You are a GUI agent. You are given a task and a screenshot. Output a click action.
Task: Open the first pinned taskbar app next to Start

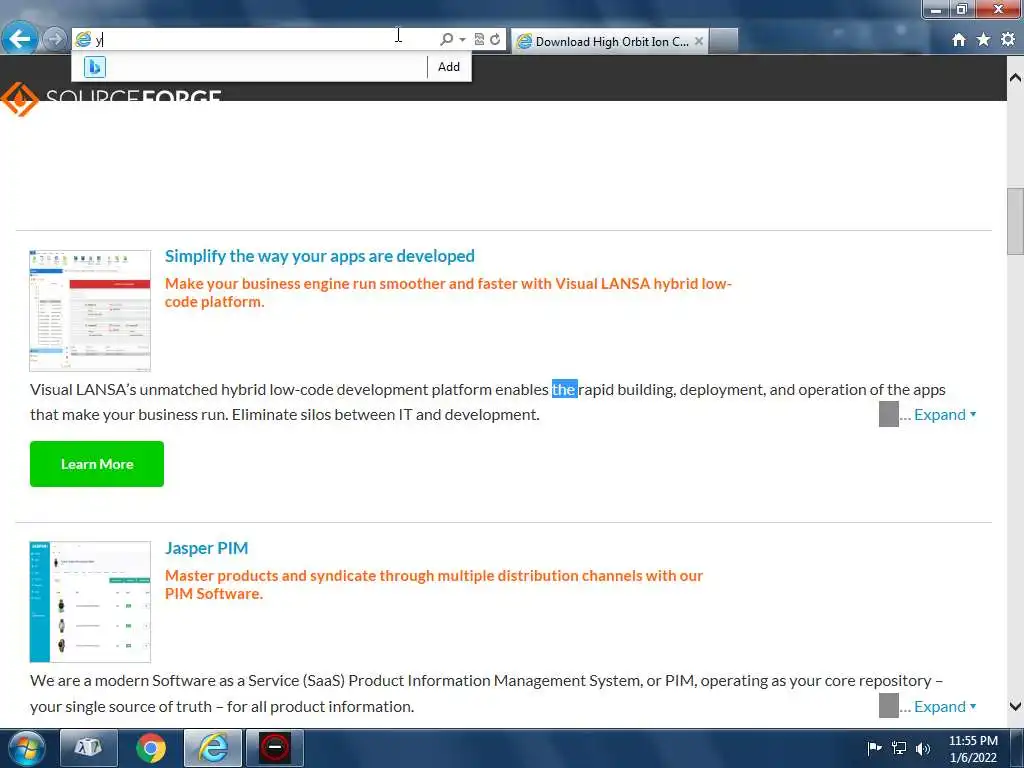click(x=88, y=748)
